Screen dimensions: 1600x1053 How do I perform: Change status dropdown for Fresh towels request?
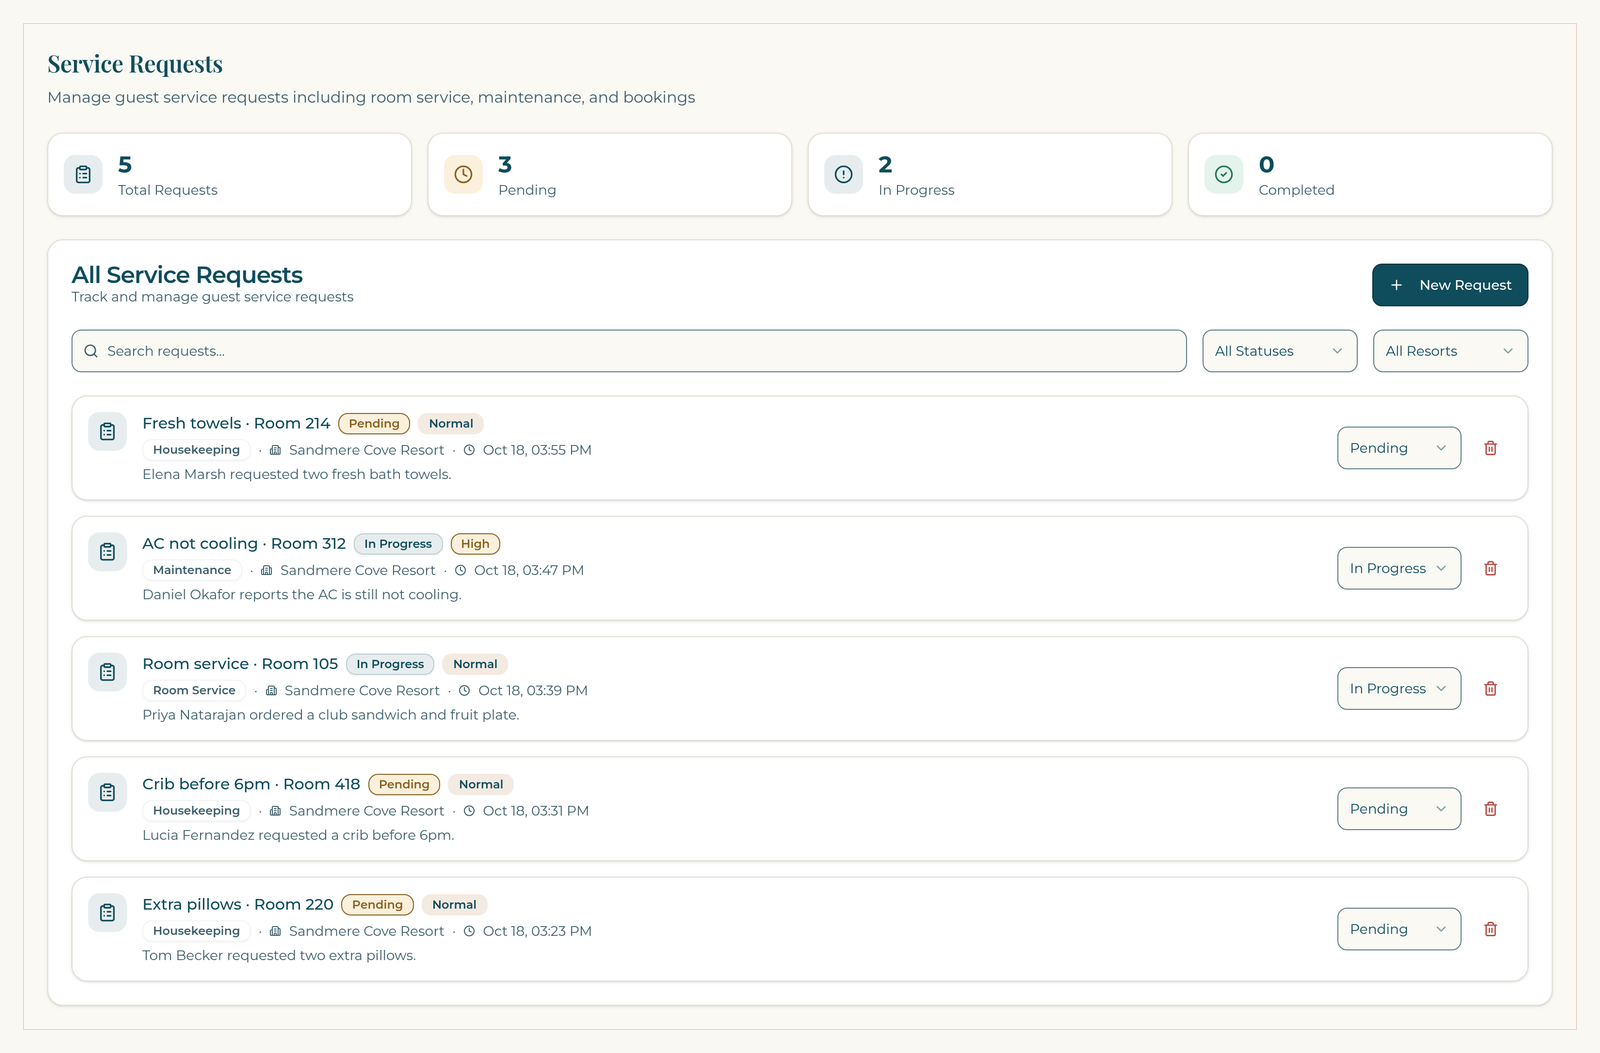tap(1399, 448)
